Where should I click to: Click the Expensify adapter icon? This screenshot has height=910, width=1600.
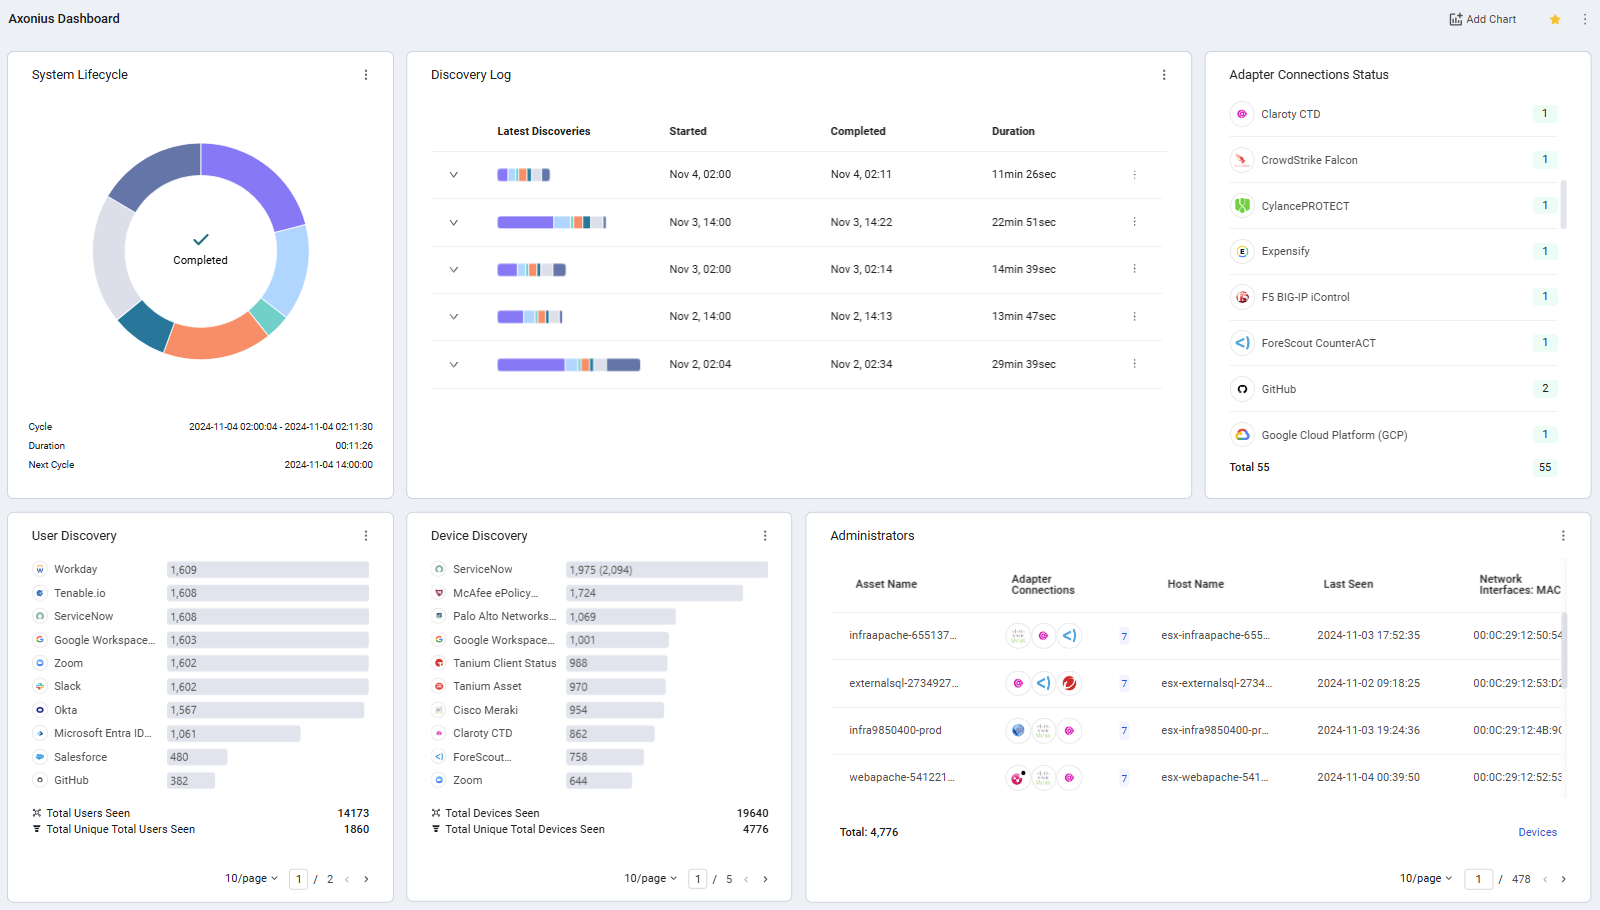[1242, 252]
